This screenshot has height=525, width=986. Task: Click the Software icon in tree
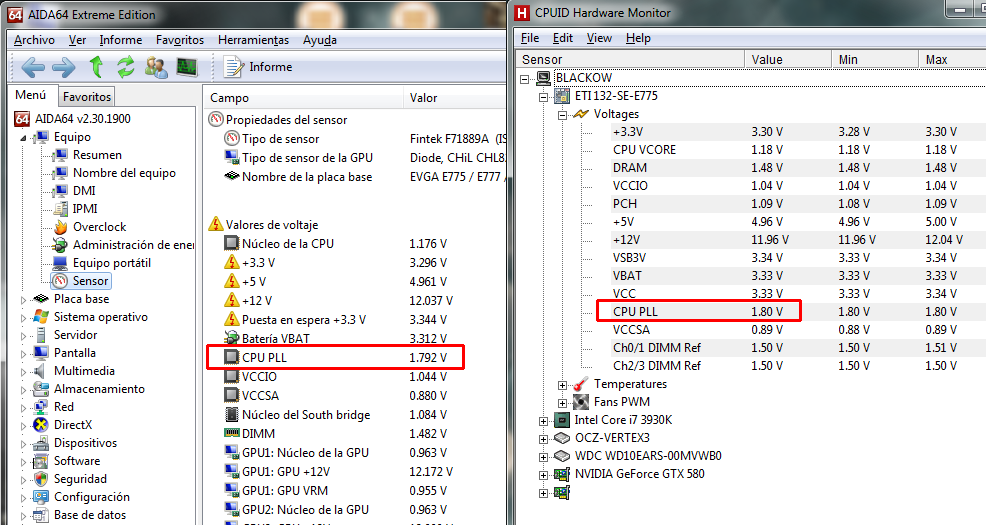(41, 461)
